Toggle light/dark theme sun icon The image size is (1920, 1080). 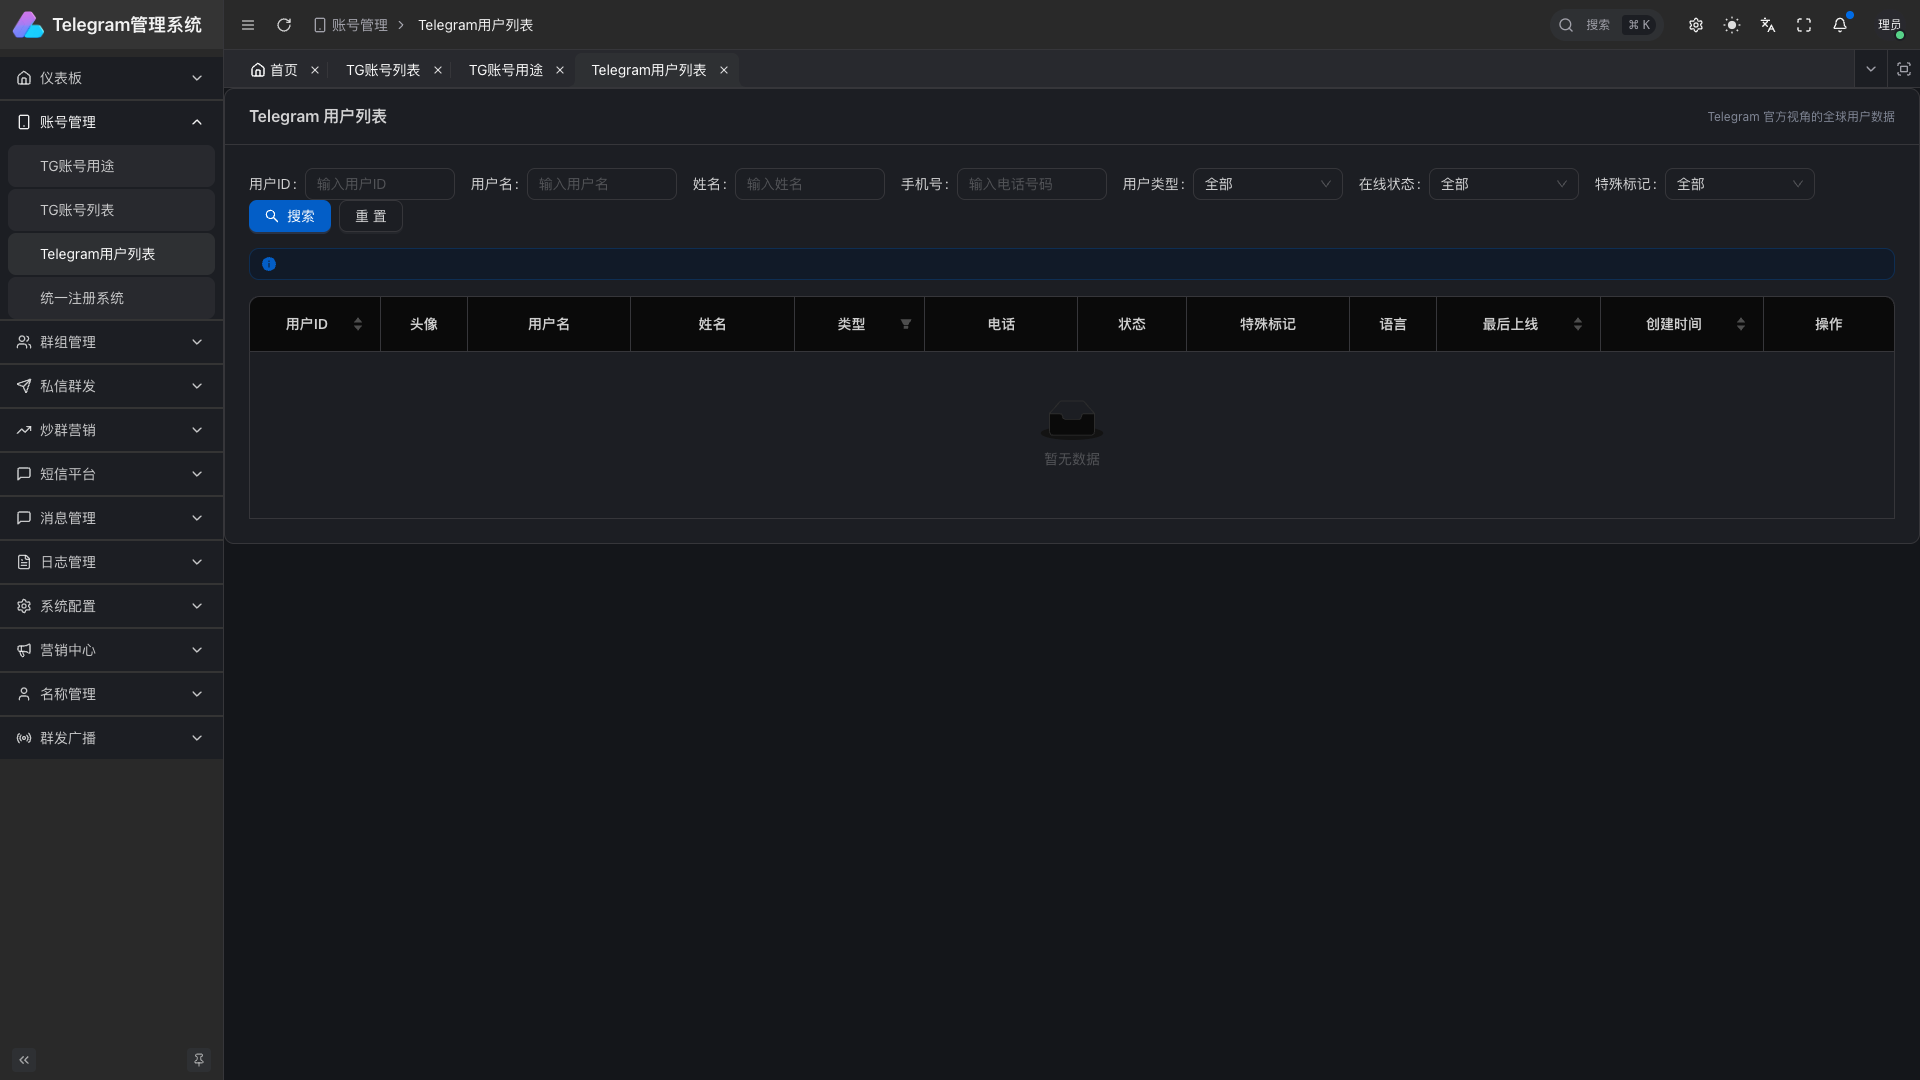click(1732, 25)
